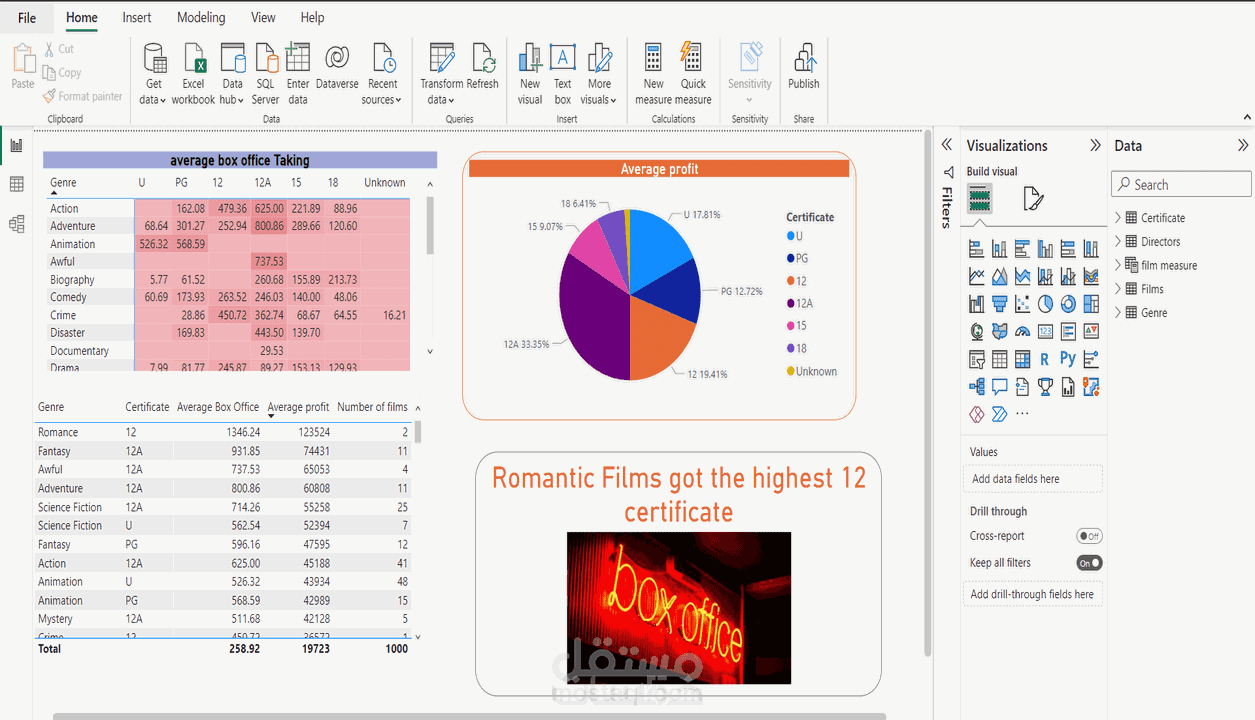Turn off the Keep all filters toggle
The width and height of the screenshot is (1255, 720).
point(1088,562)
